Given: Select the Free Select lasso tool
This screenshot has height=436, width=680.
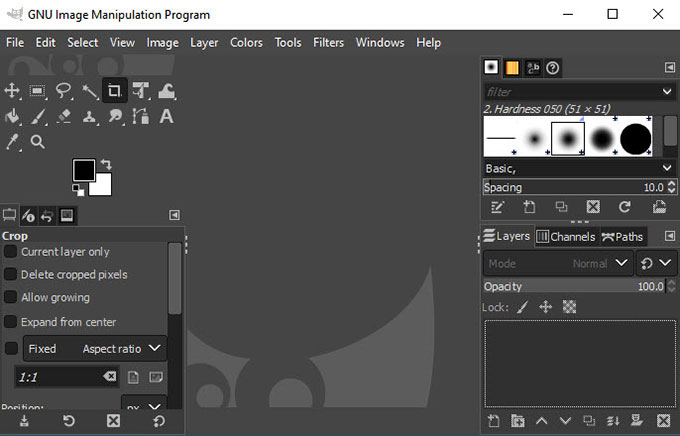Looking at the screenshot, I should click(x=63, y=91).
